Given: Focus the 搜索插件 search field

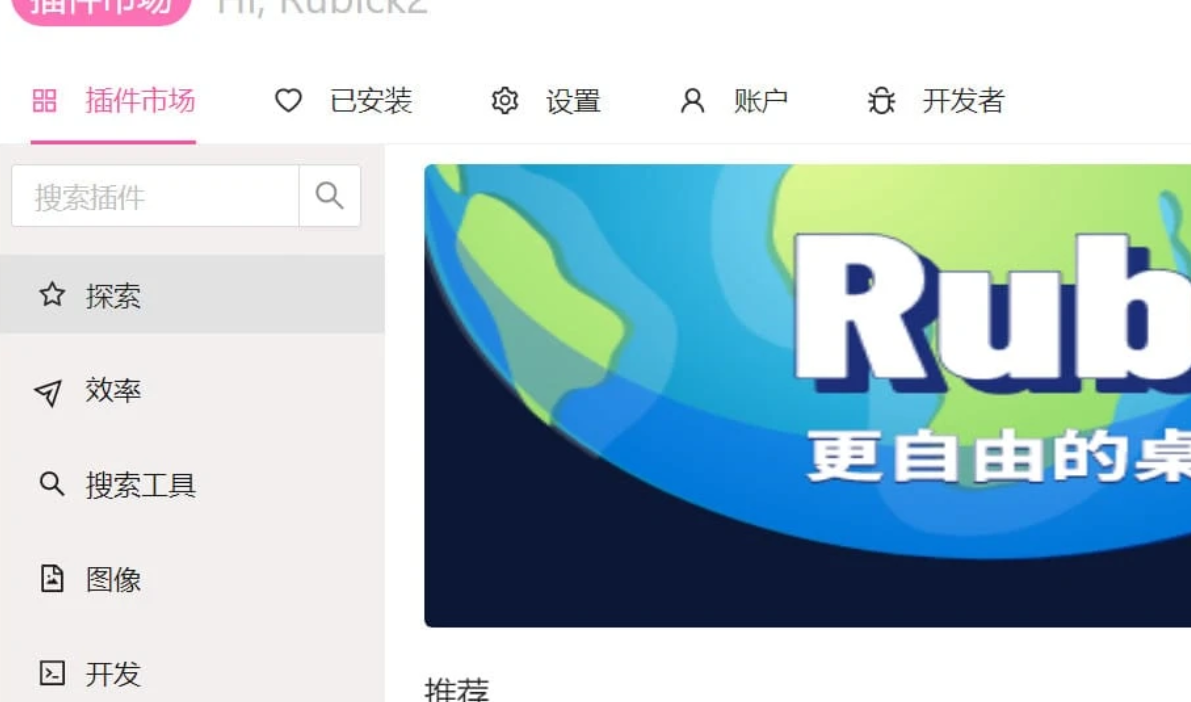Looking at the screenshot, I should point(155,196).
